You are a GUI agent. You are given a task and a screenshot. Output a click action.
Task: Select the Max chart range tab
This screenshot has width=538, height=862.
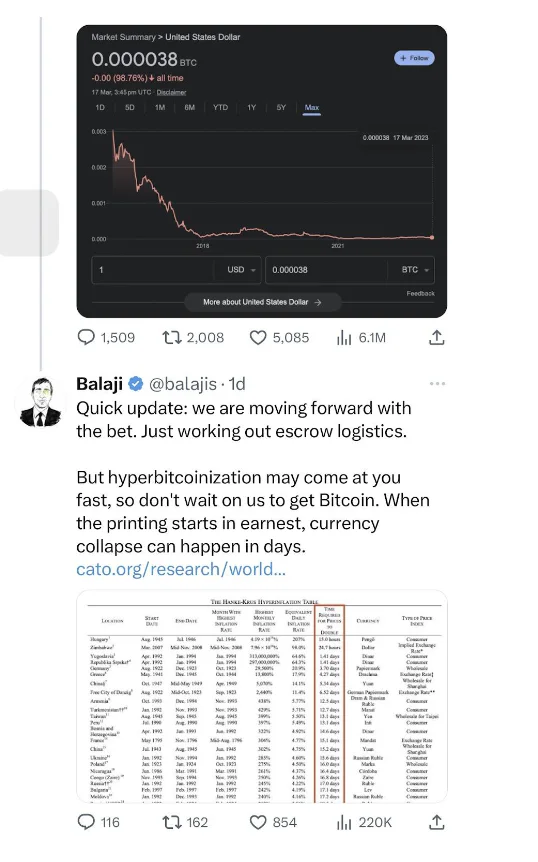coord(312,108)
